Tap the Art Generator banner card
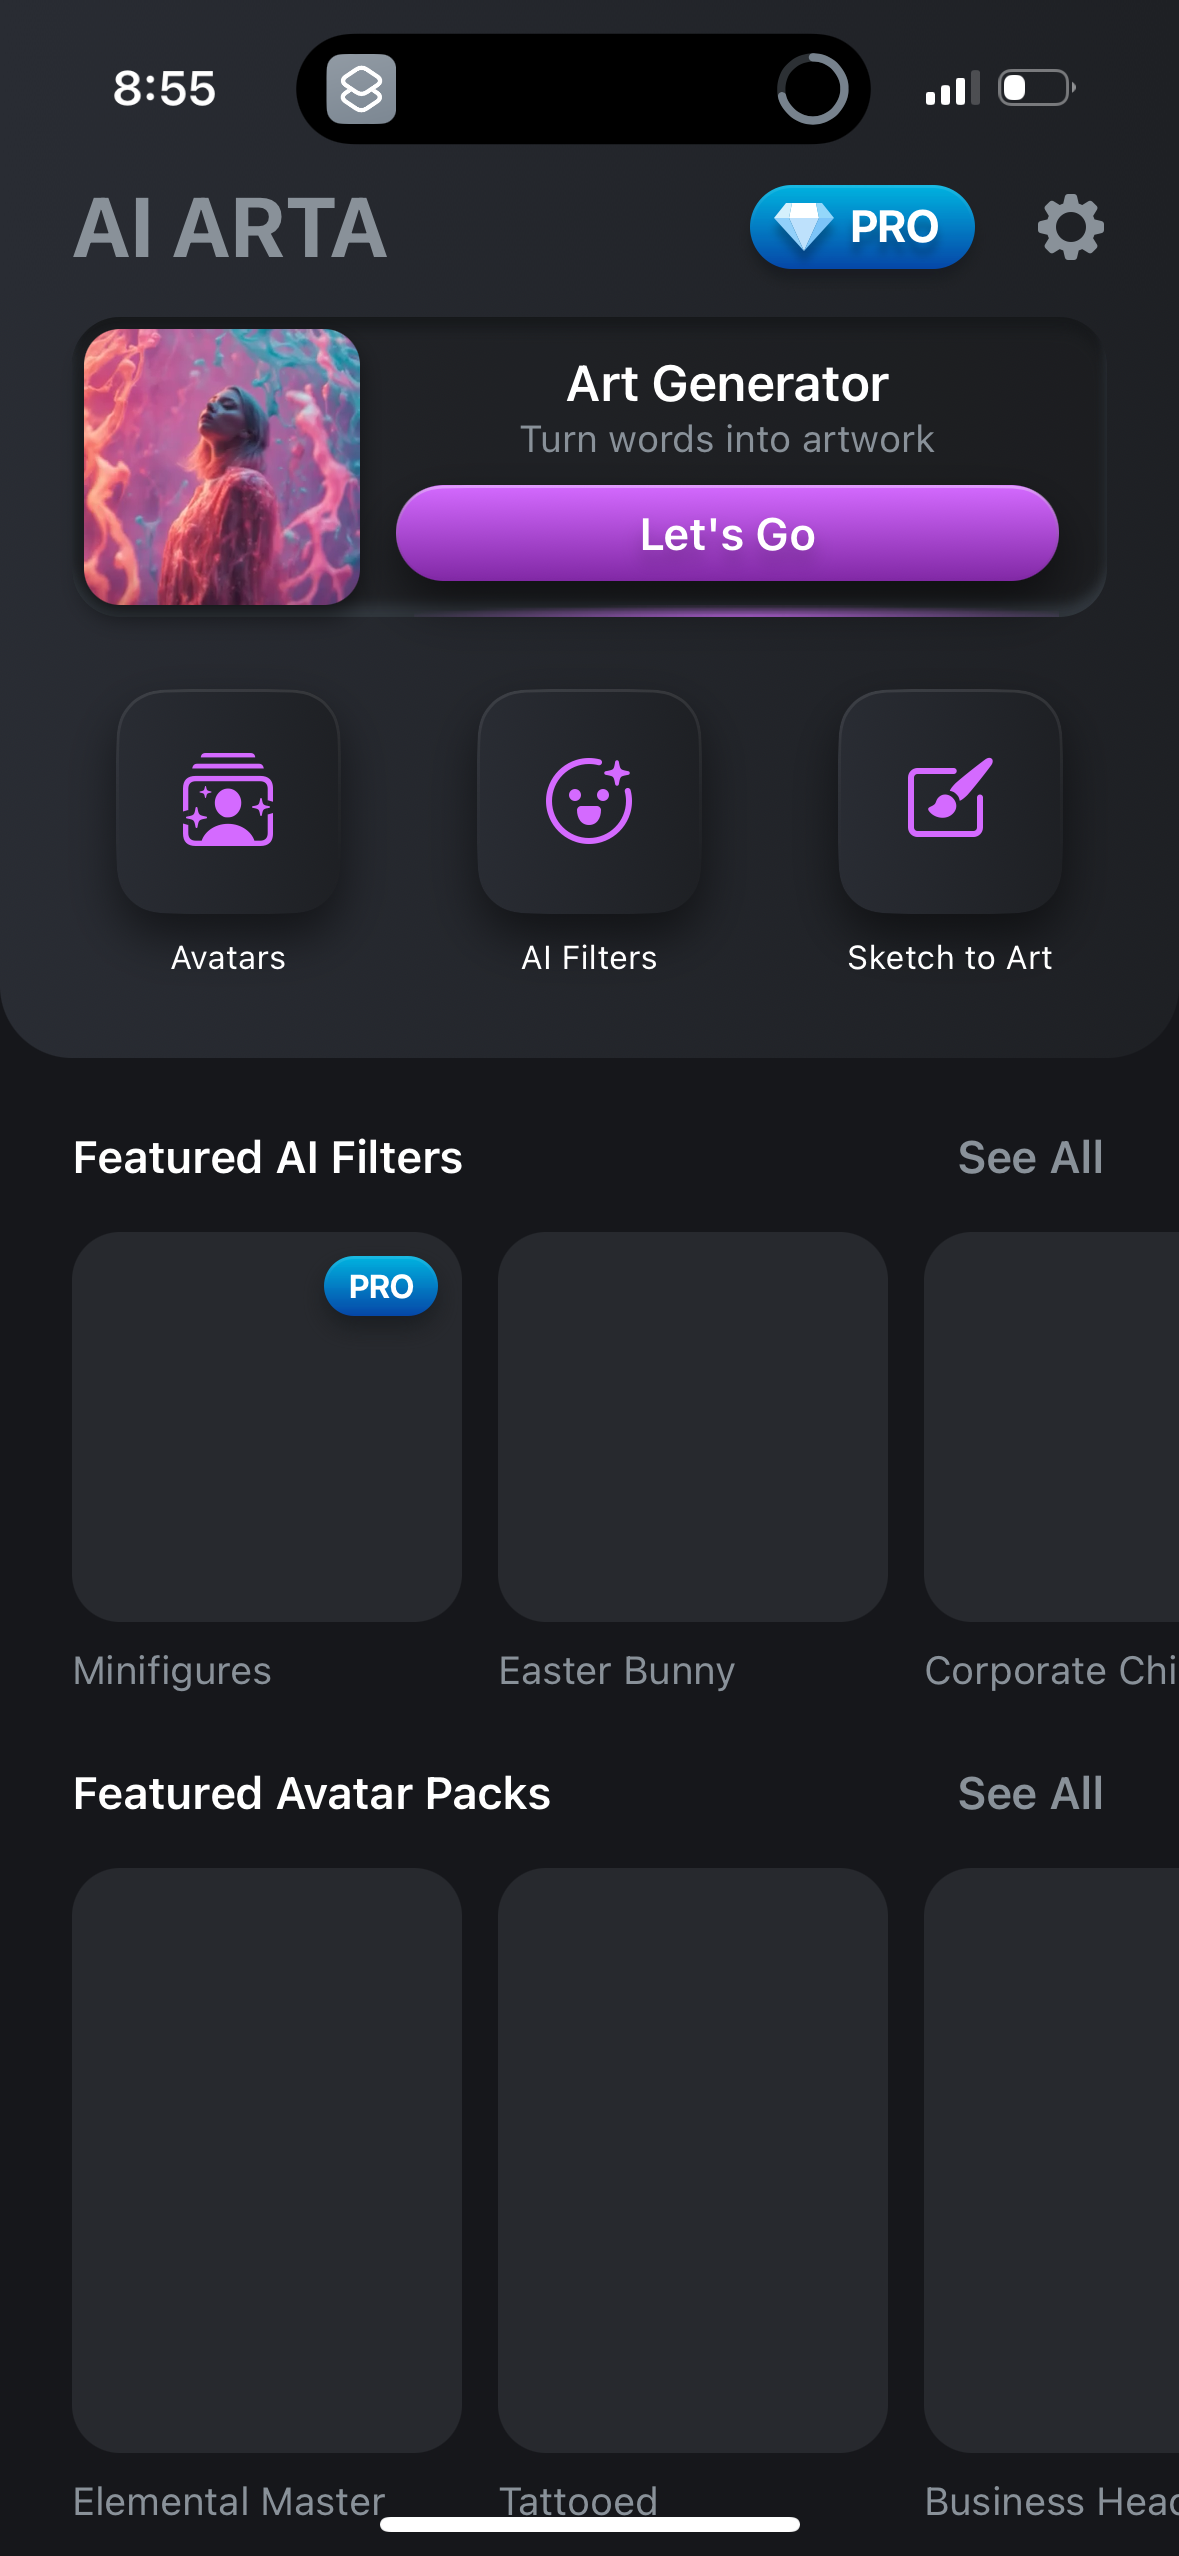This screenshot has width=1179, height=2556. (728, 533)
